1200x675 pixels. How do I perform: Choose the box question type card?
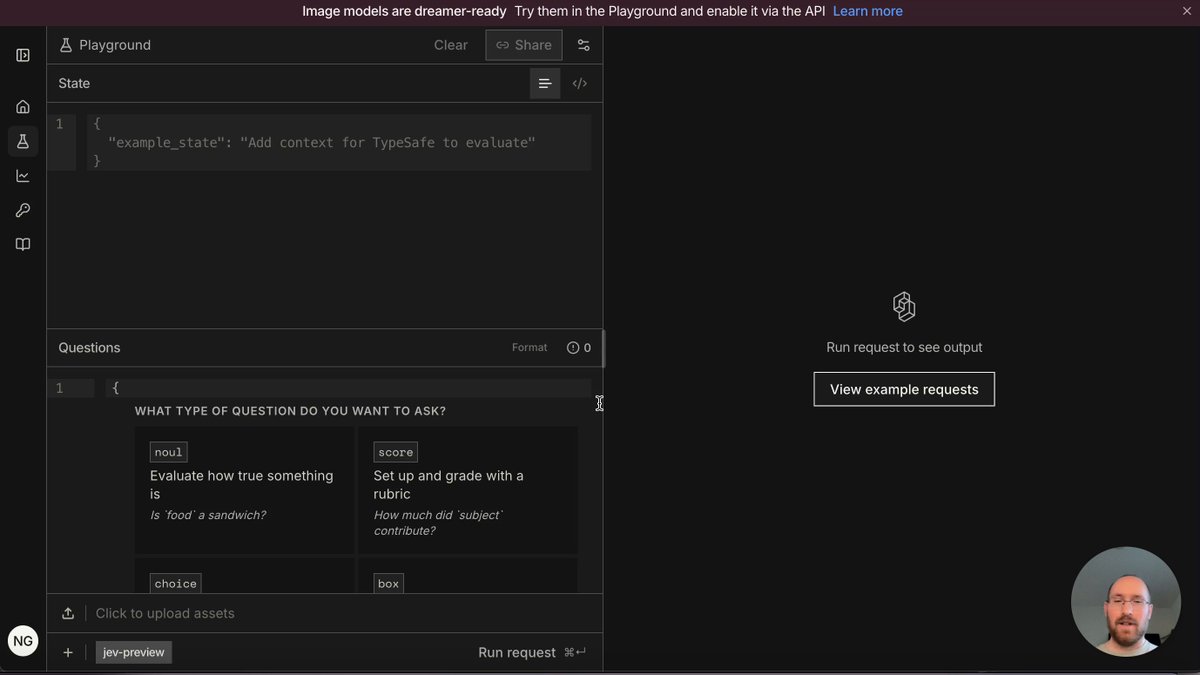tap(468, 576)
